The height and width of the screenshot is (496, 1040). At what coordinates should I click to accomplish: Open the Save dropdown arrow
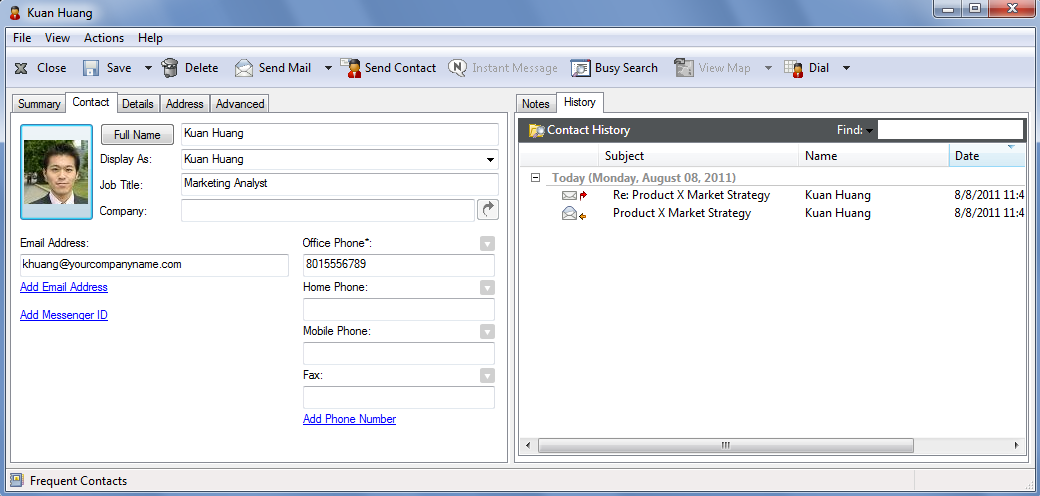148,68
